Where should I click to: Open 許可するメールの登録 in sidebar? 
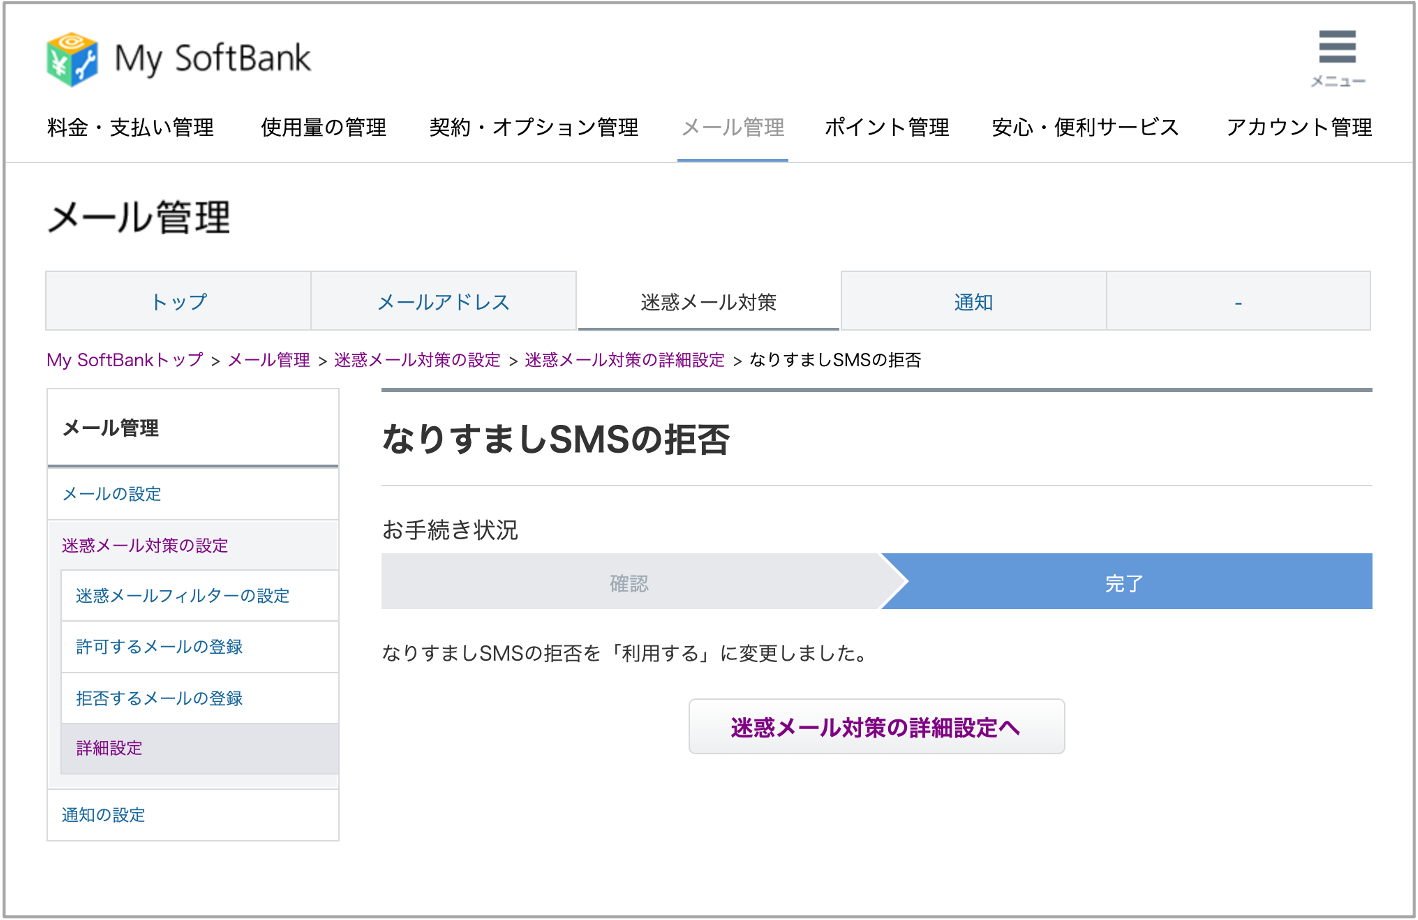point(160,647)
